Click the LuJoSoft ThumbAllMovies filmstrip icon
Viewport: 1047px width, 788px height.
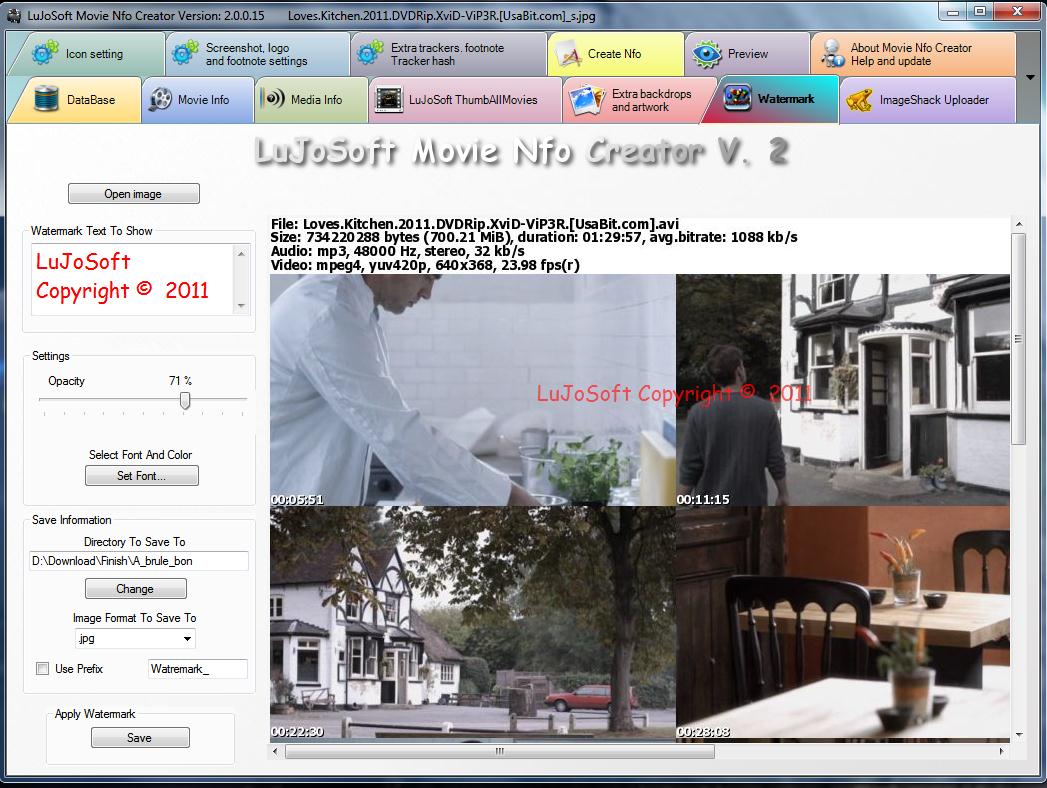coord(389,100)
